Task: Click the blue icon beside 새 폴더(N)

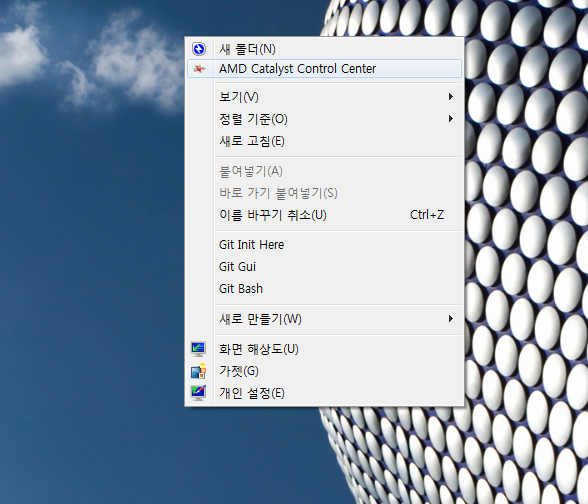Action: [199, 49]
